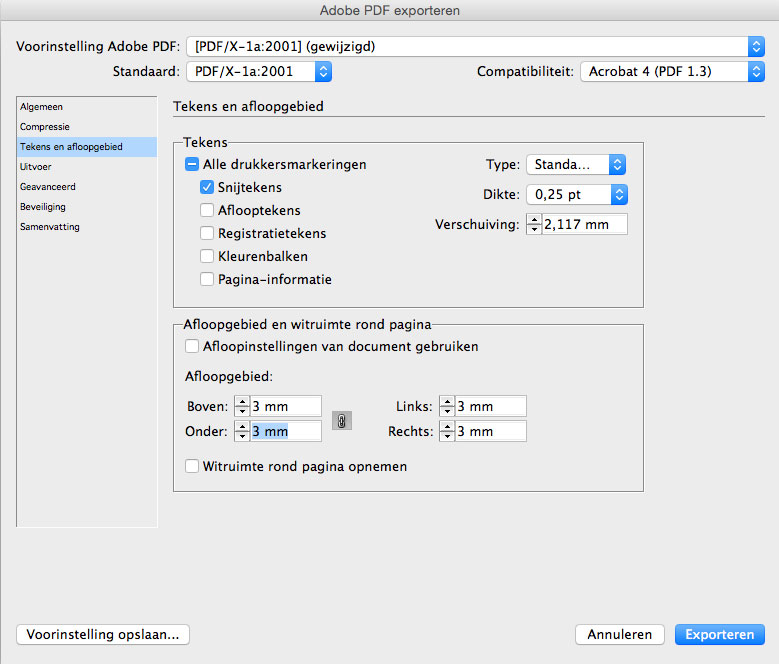Select the Samenvatting section in sidebar
The image size is (779, 664).
click(x=87, y=226)
